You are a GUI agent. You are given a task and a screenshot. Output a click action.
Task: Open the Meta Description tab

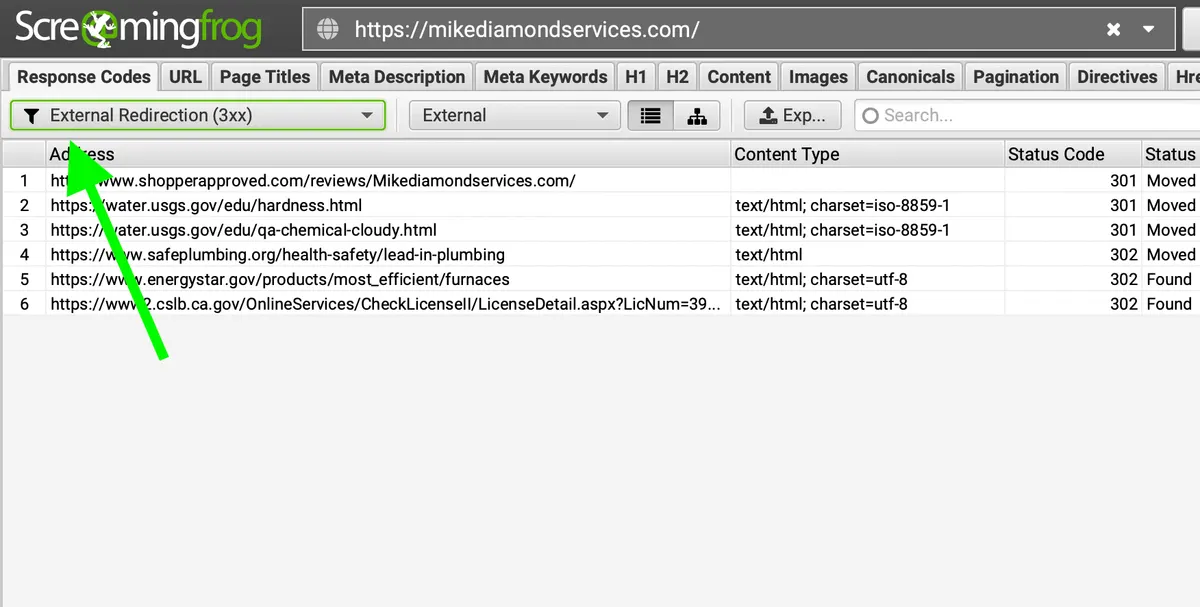tap(397, 77)
